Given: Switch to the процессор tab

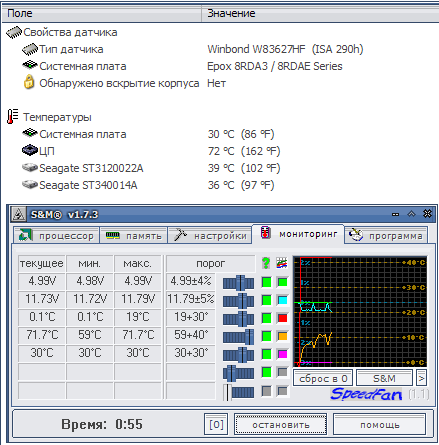Looking at the screenshot, I should click(57, 236).
